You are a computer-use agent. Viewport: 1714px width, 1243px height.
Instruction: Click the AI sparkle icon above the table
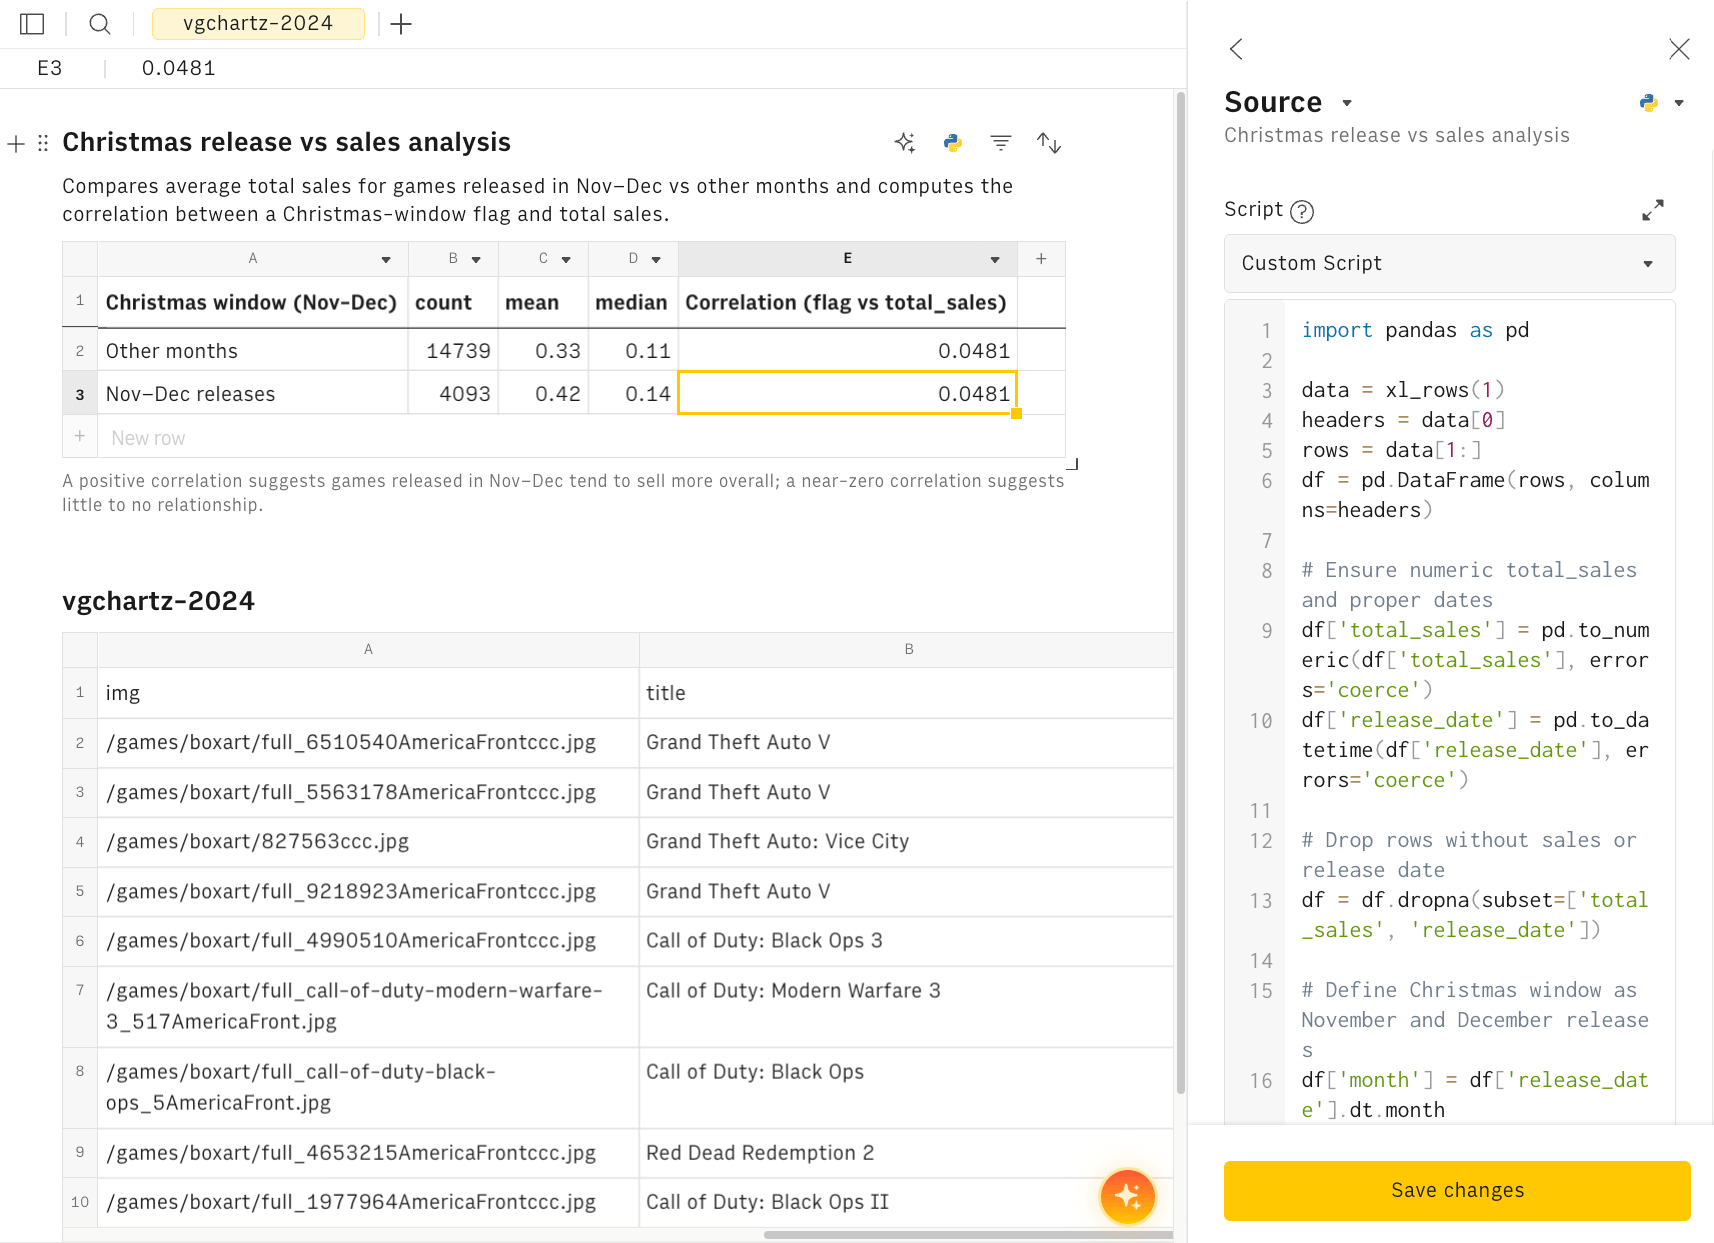[x=904, y=143]
